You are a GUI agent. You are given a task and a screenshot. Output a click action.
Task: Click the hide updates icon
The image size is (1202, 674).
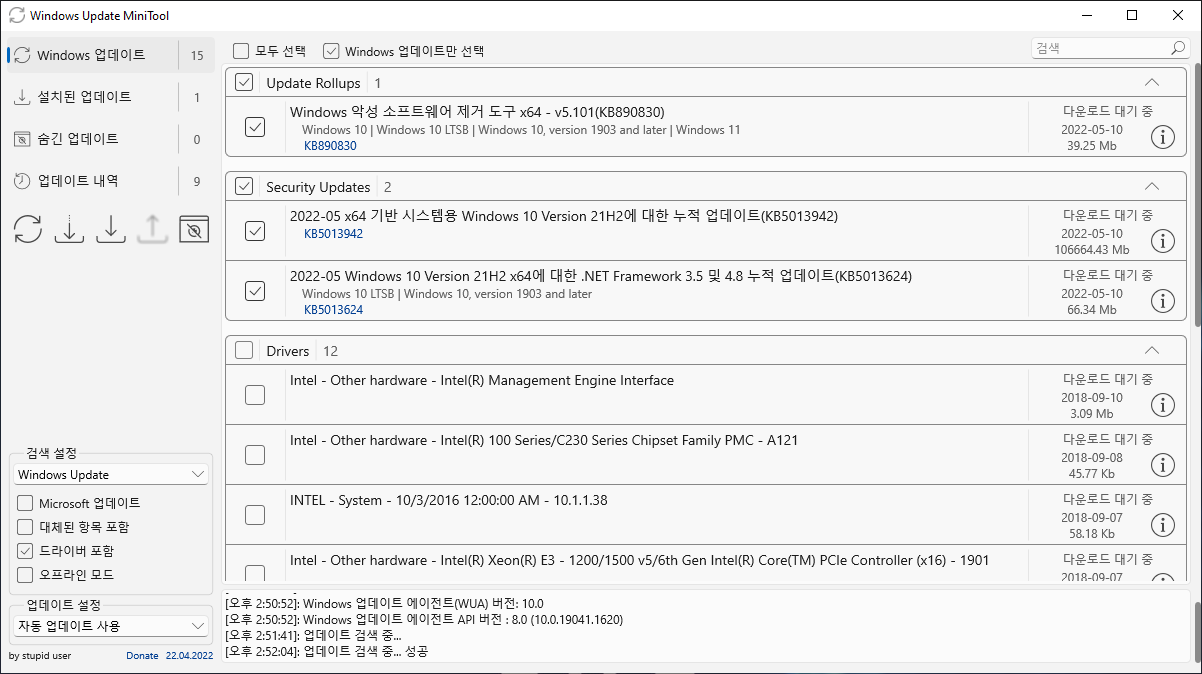[194, 229]
